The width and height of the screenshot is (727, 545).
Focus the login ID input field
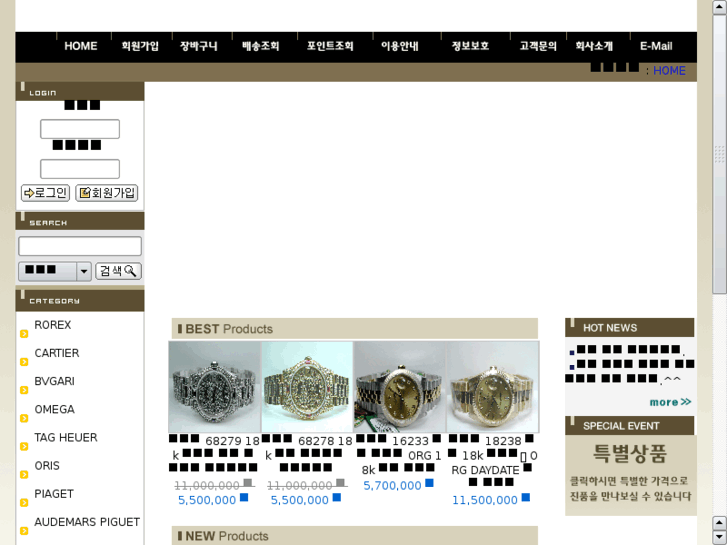pos(80,129)
